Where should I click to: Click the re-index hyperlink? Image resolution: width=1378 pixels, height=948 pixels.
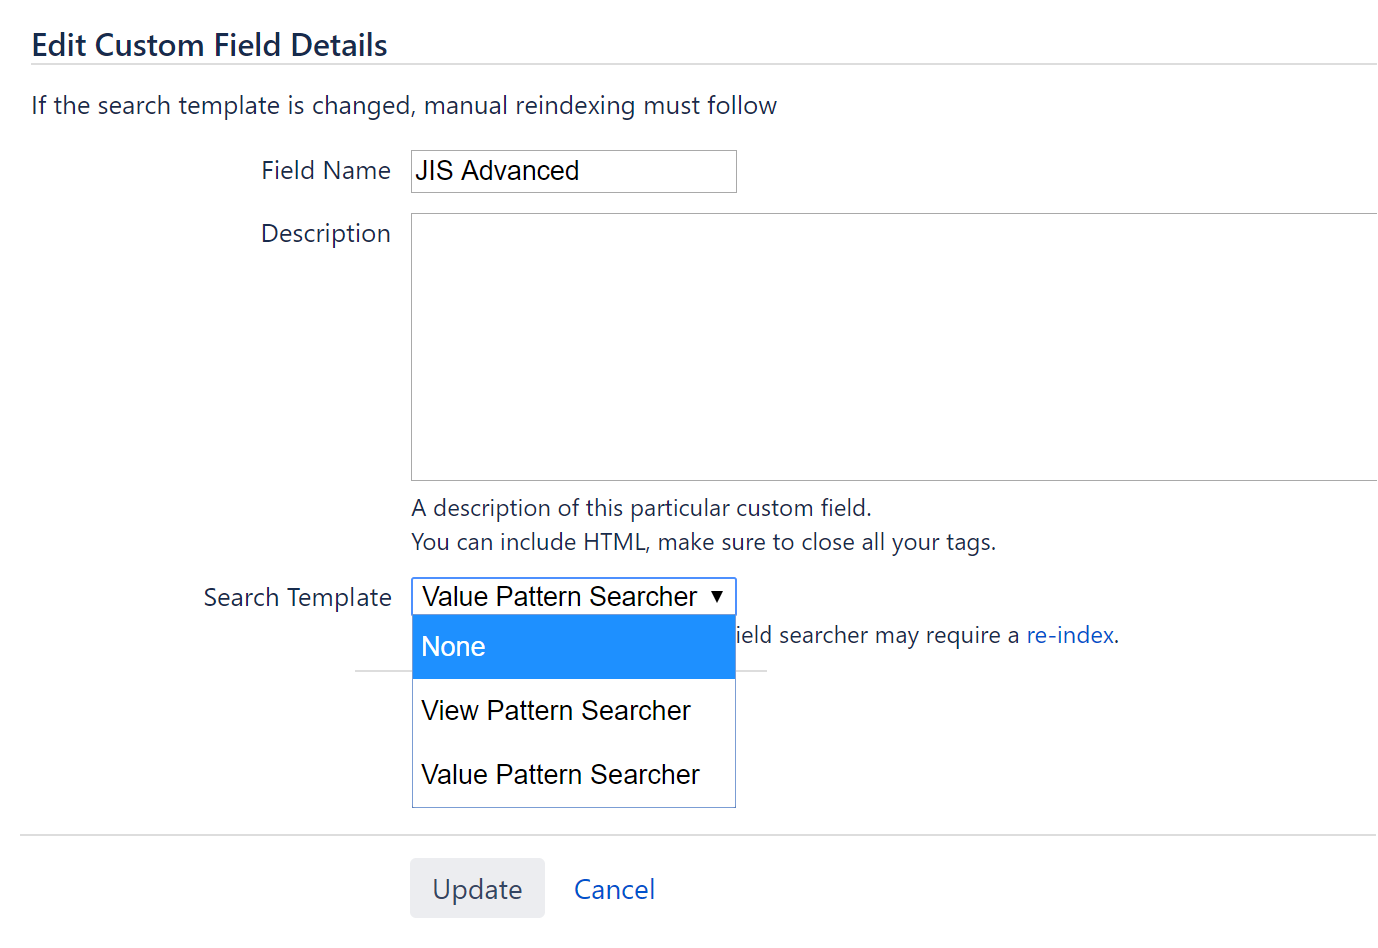point(1069,635)
